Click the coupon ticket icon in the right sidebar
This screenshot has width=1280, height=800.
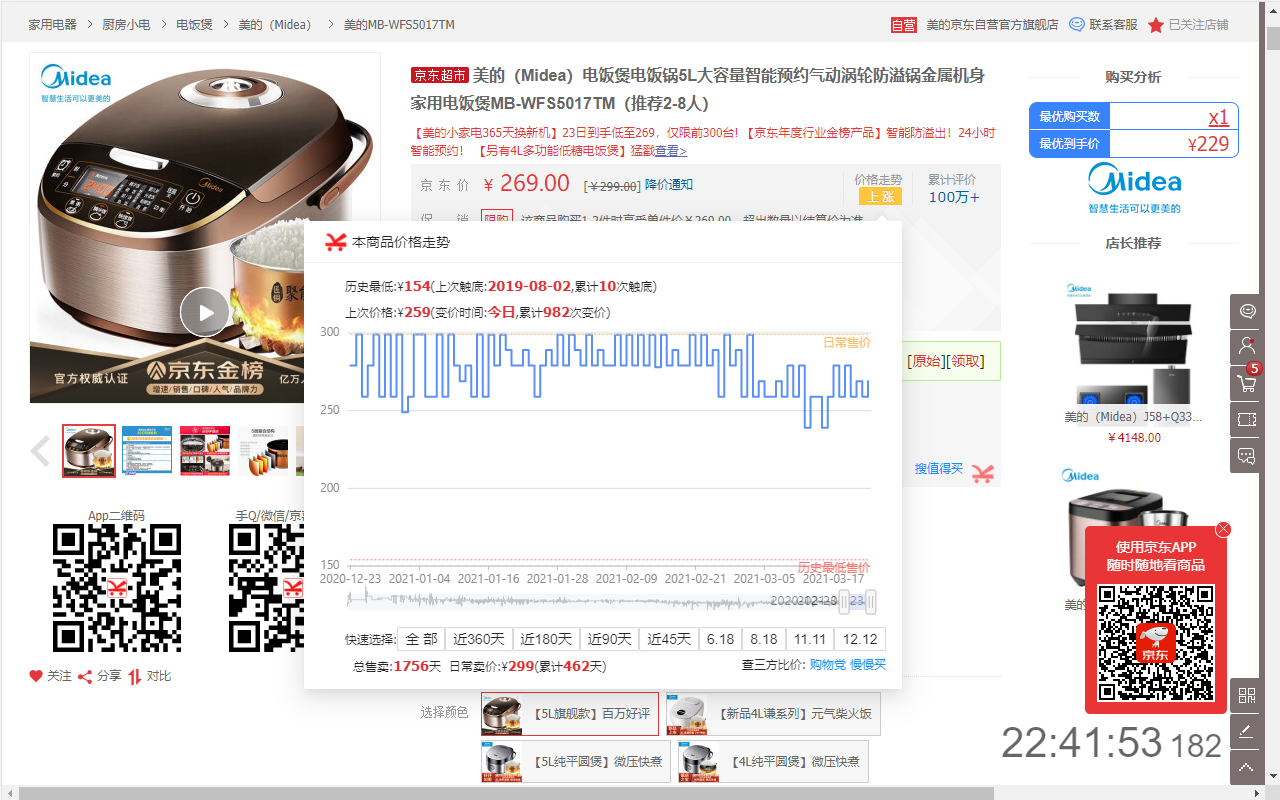coord(1245,419)
